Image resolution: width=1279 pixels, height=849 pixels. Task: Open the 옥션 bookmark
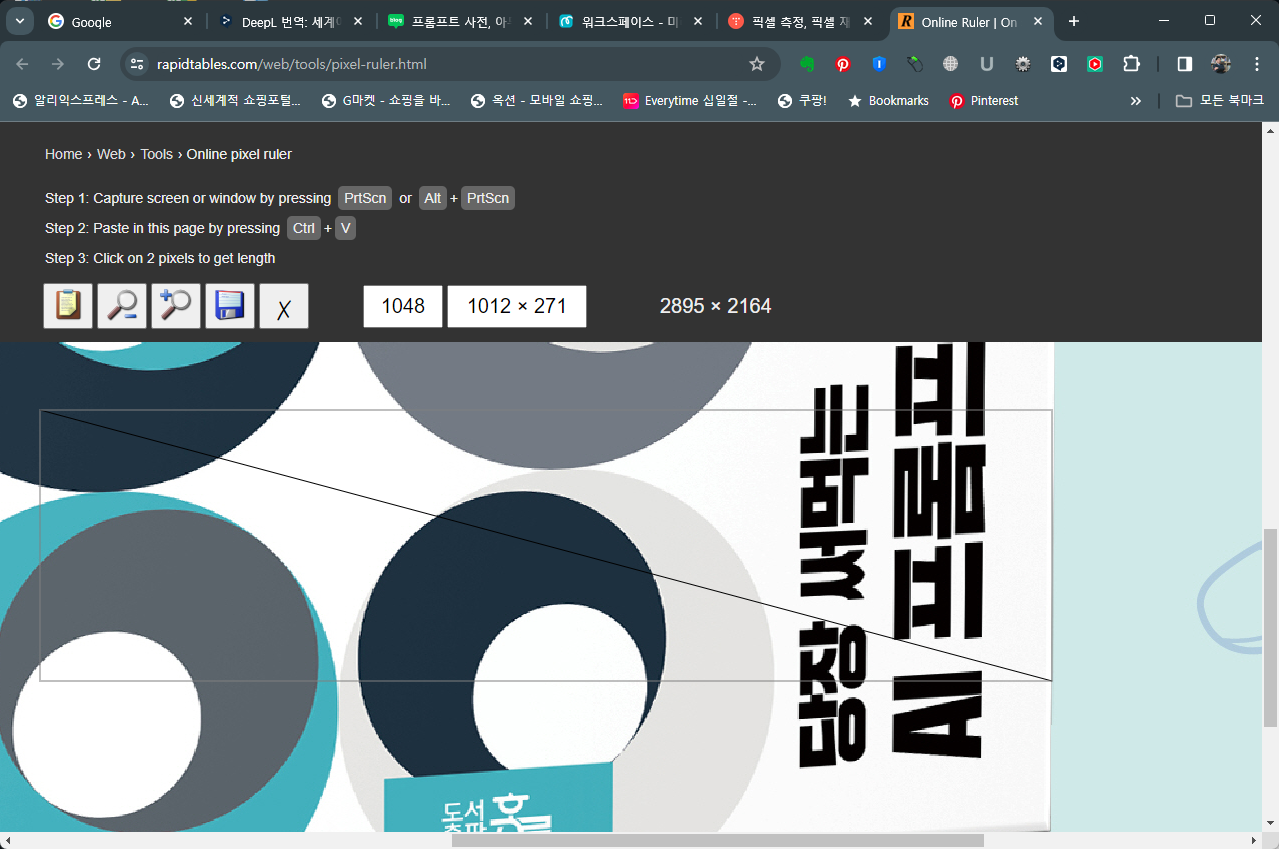coord(537,101)
